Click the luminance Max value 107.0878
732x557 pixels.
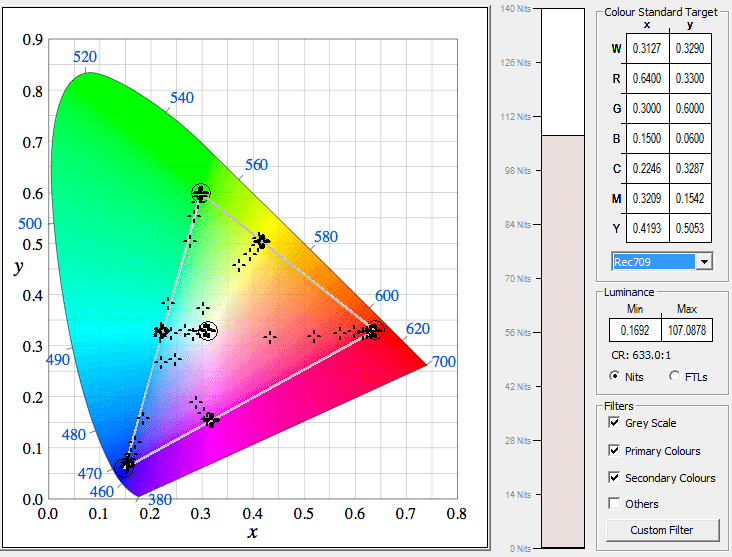click(687, 330)
